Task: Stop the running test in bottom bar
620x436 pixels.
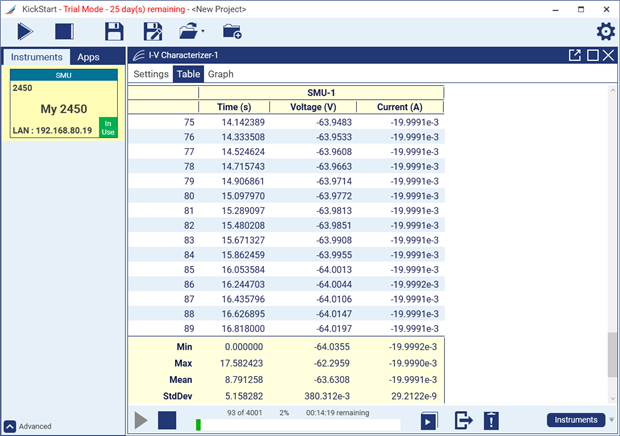Action: pos(167,420)
